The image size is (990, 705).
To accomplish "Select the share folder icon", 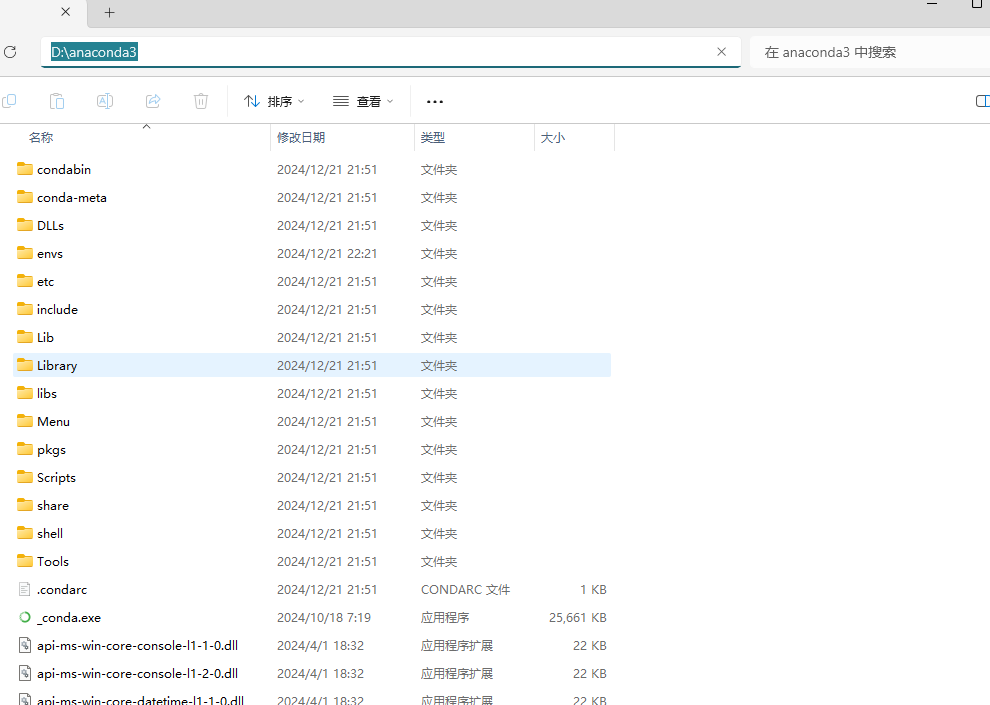I will pos(25,505).
